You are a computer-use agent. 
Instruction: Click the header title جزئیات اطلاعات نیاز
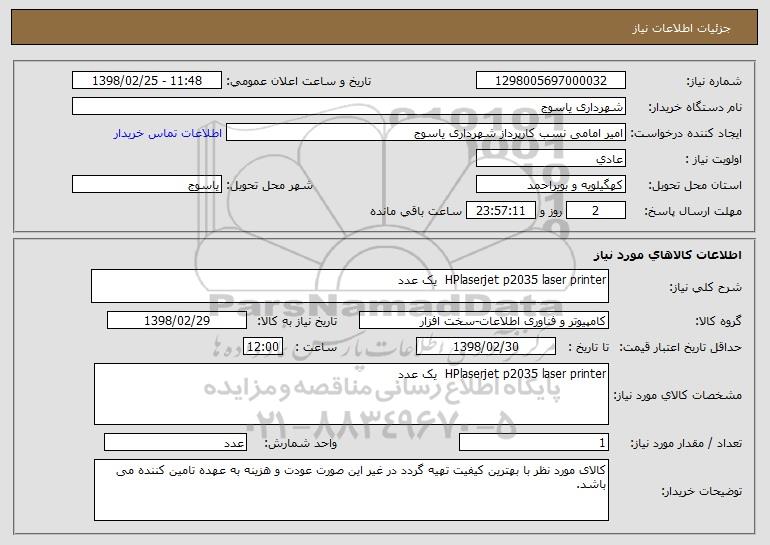(x=681, y=28)
